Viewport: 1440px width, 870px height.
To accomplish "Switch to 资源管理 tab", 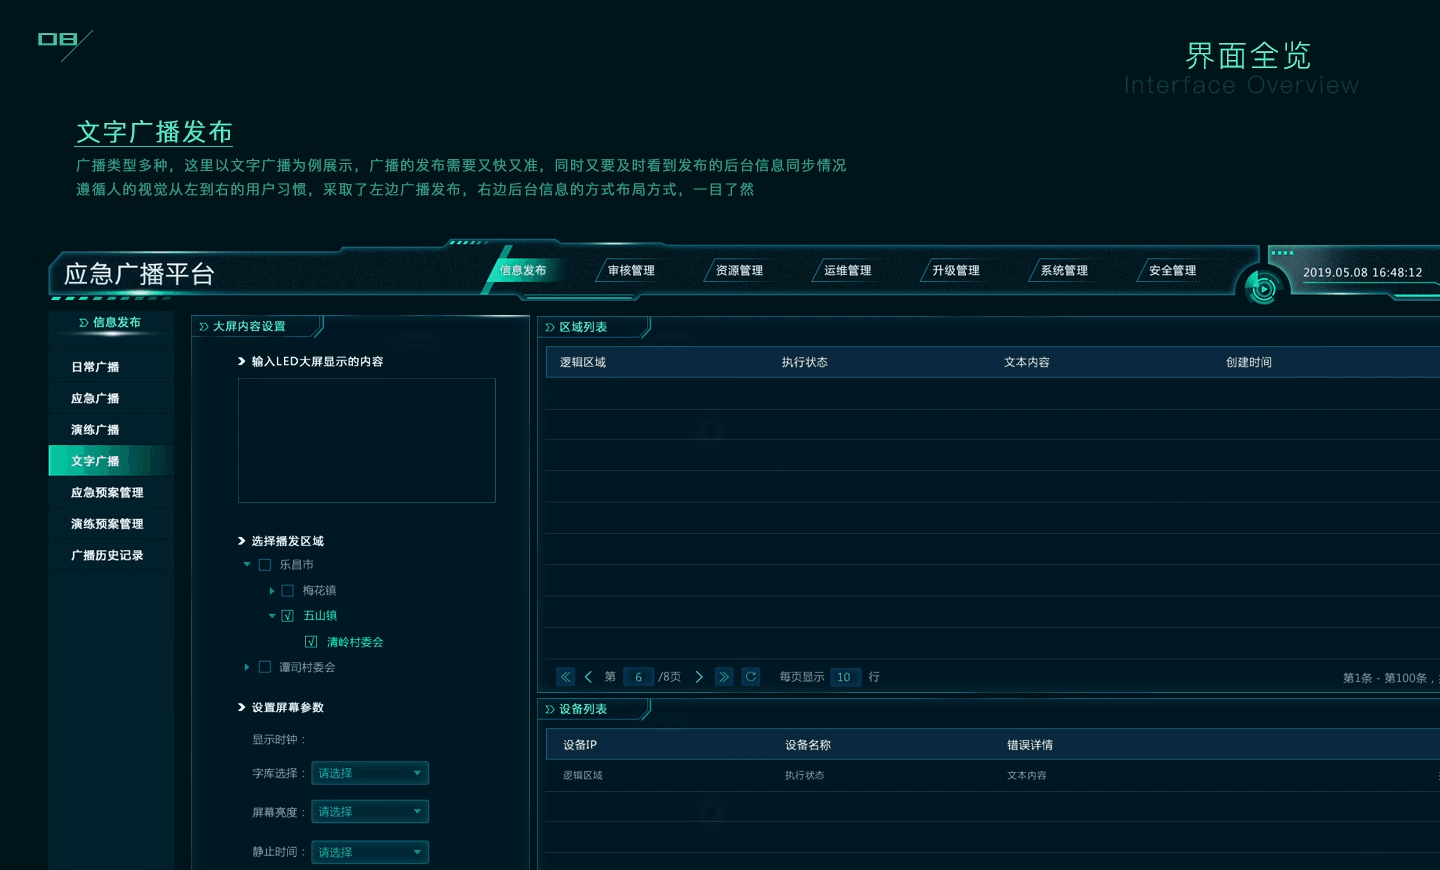I will 739,271.
